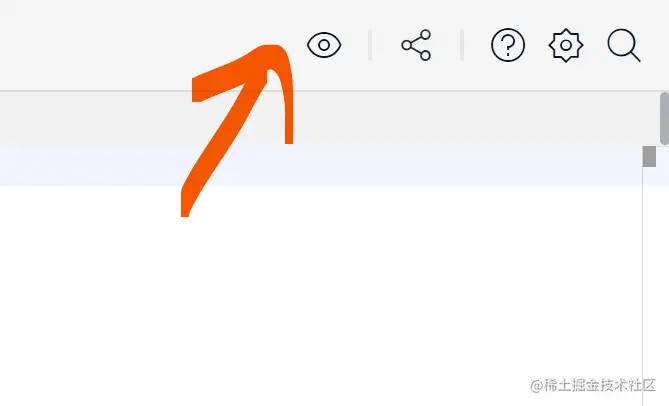Click the blank white content area
This screenshot has height=406, width=669.
[320, 294]
